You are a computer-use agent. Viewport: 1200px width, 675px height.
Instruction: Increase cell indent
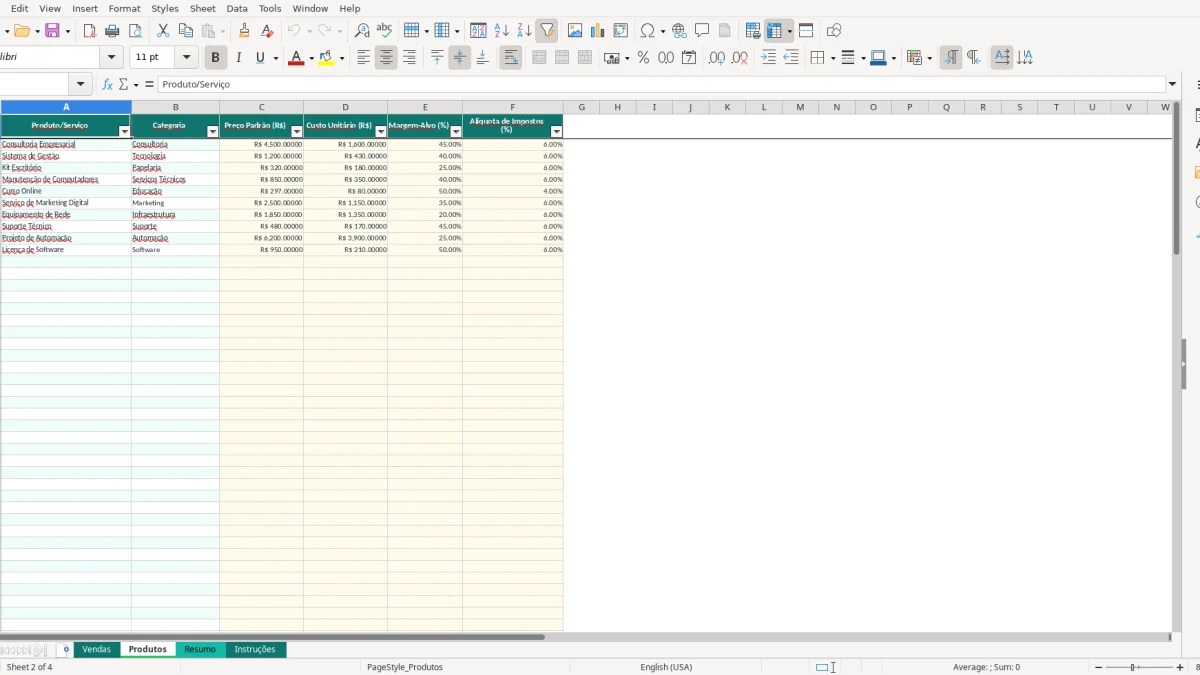pyautogui.click(x=768, y=58)
